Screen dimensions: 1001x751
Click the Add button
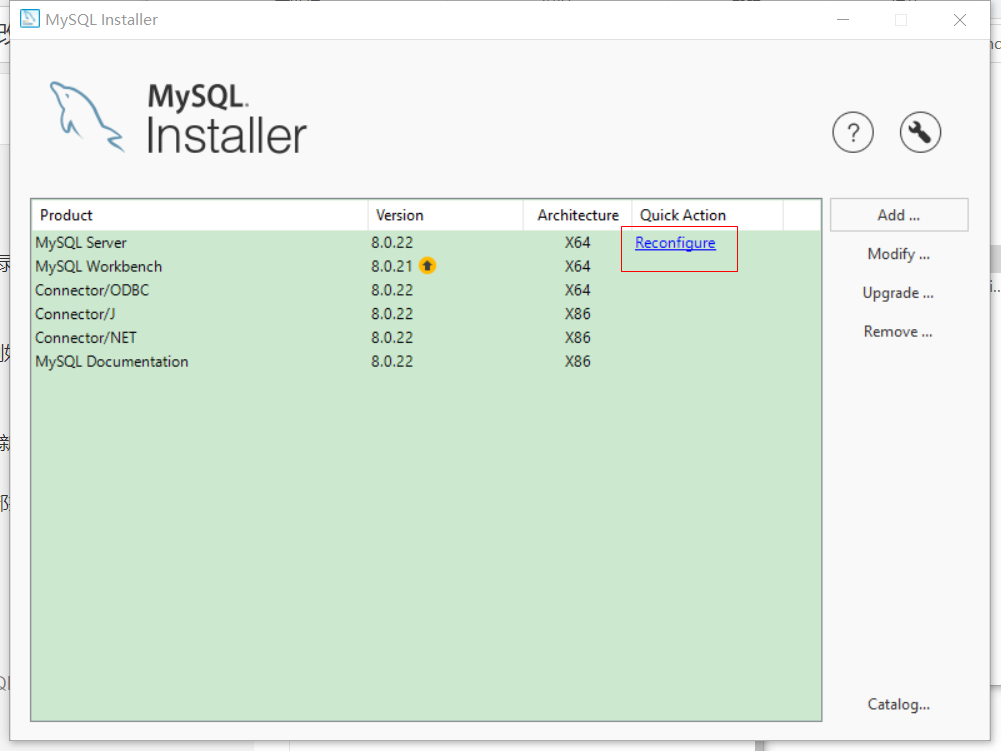[897, 214]
